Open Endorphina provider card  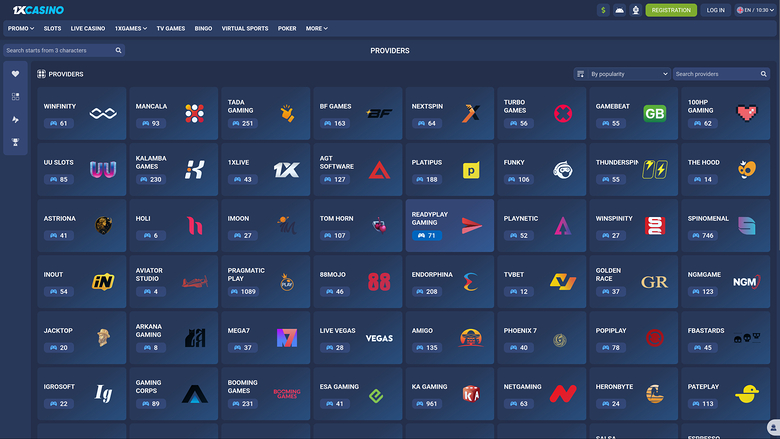[450, 281]
